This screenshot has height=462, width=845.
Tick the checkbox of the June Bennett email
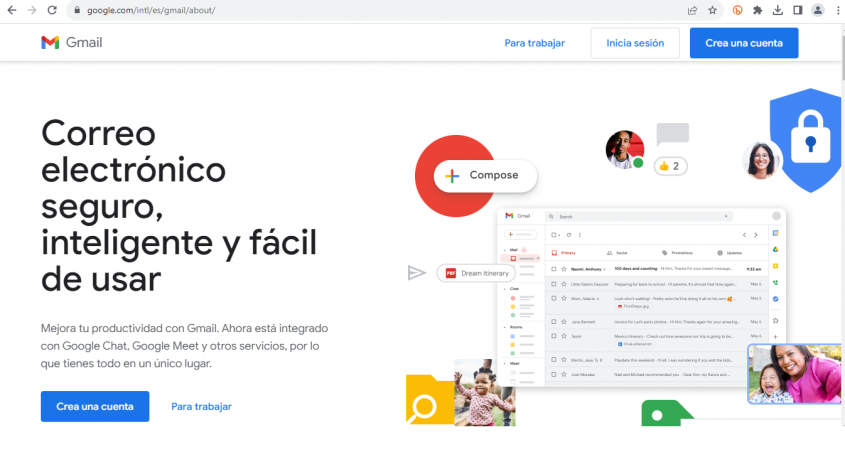pos(553,321)
